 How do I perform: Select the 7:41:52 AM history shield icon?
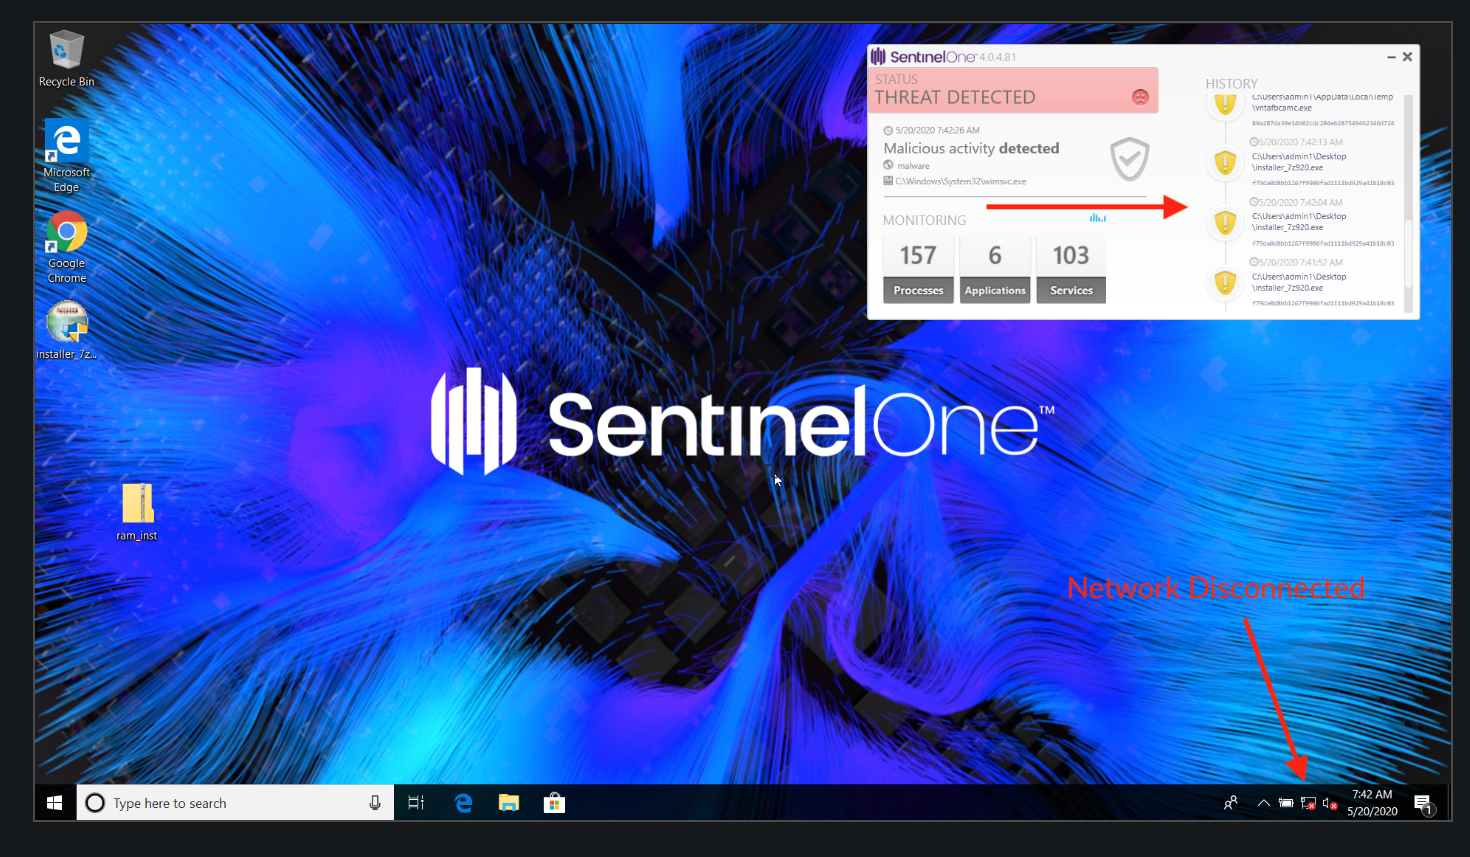(x=1225, y=282)
